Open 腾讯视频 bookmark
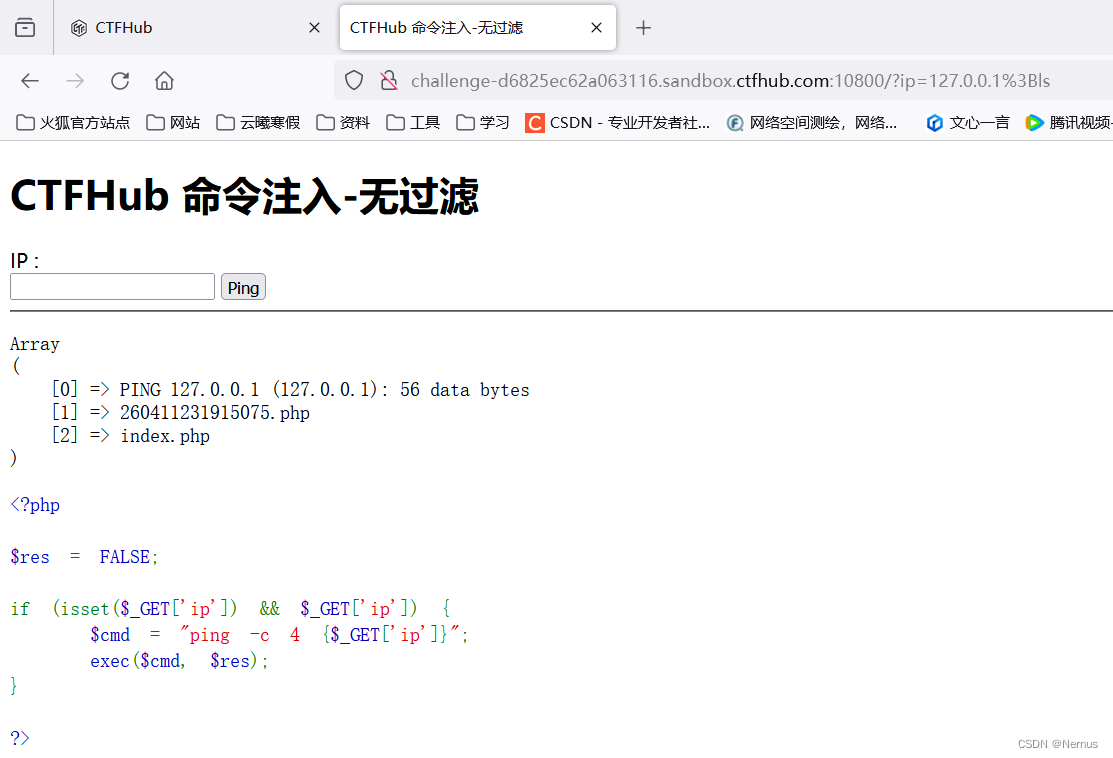This screenshot has width=1113, height=758. coord(1068,123)
